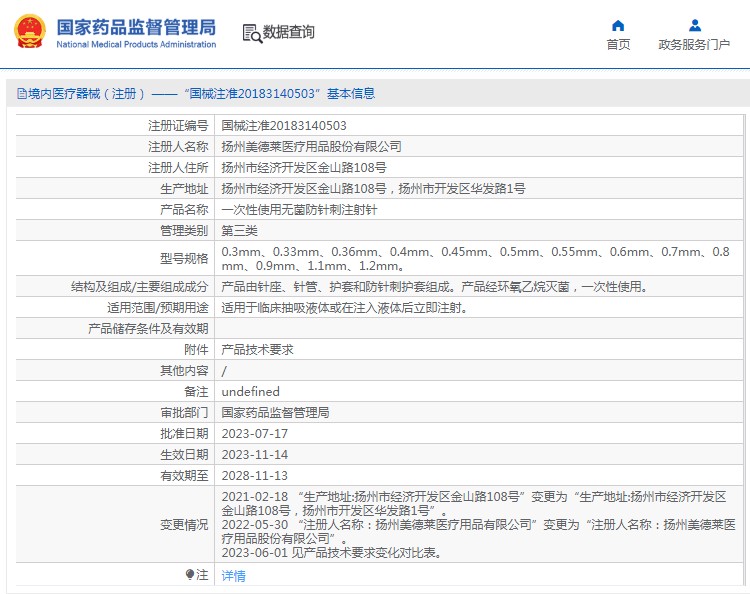The width and height of the screenshot is (750, 594).
Task: Select the 2022-05-30 change record line
Action: pos(478,531)
